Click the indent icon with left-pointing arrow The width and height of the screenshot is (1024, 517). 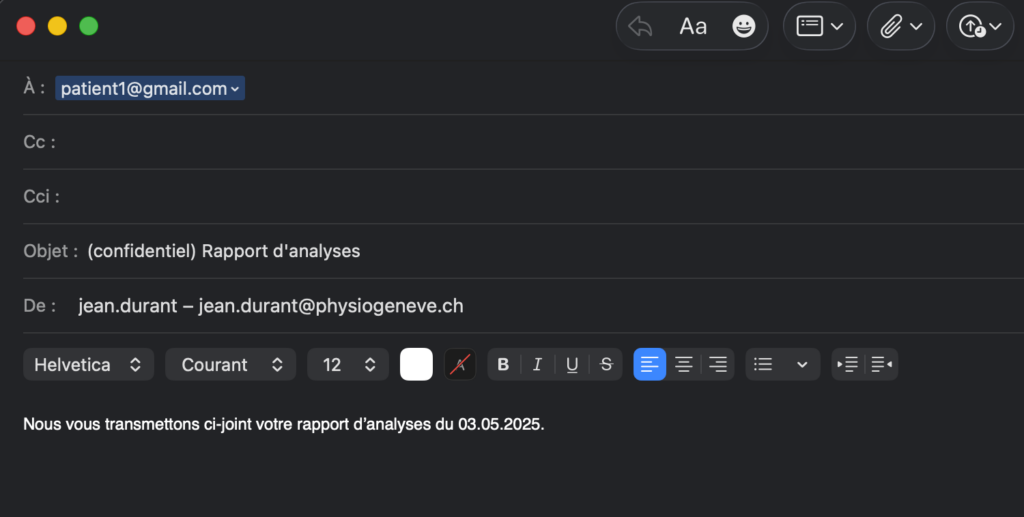pos(881,365)
